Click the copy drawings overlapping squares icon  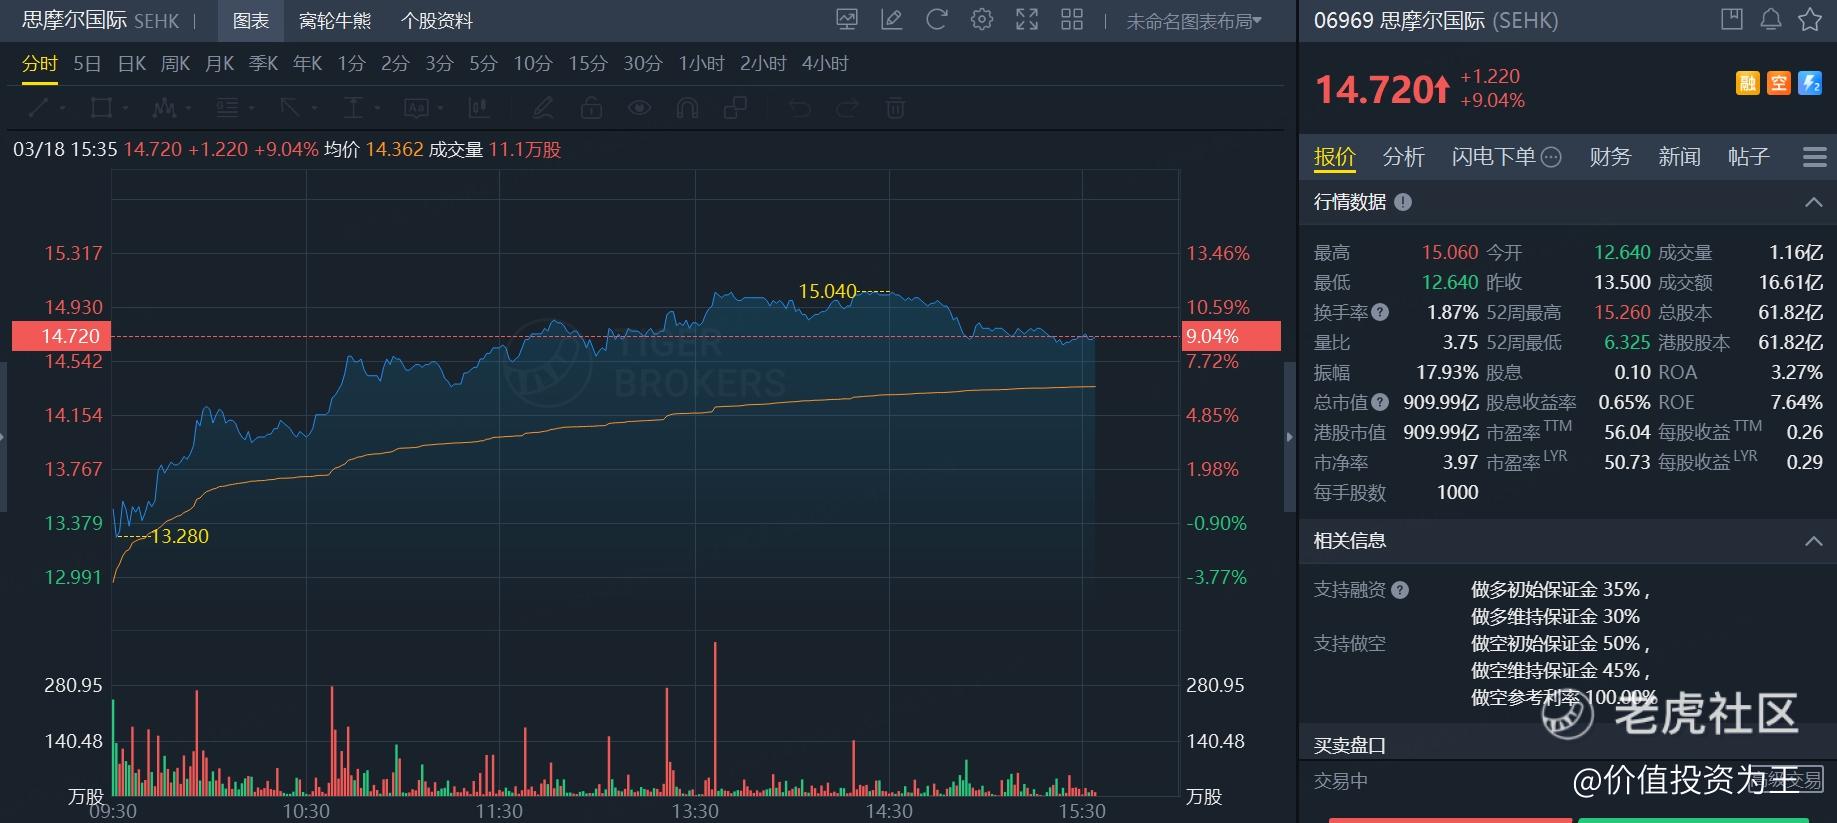click(735, 107)
